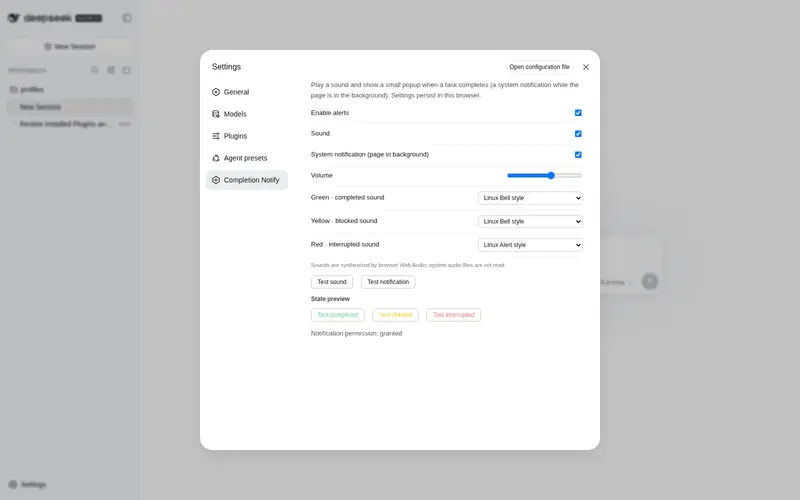Click the General settings hexagon icon
The width and height of the screenshot is (800, 500).
coord(216,92)
